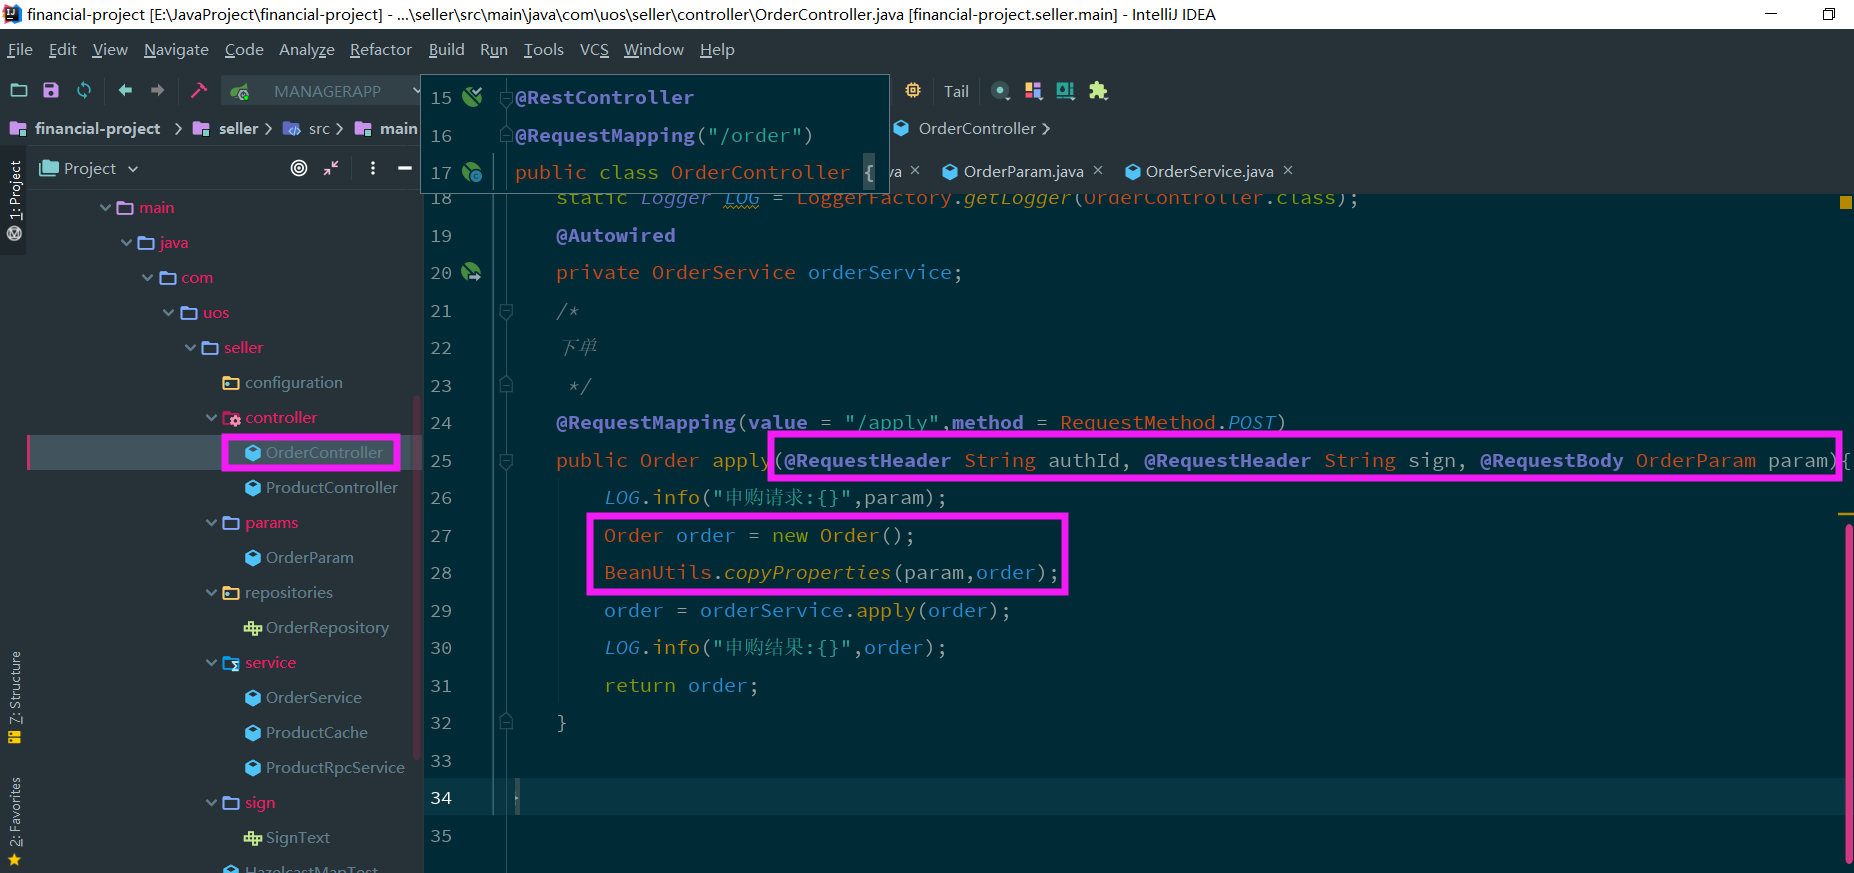Click src in the breadcrumb
Screen dimensions: 1854x873
319,128
